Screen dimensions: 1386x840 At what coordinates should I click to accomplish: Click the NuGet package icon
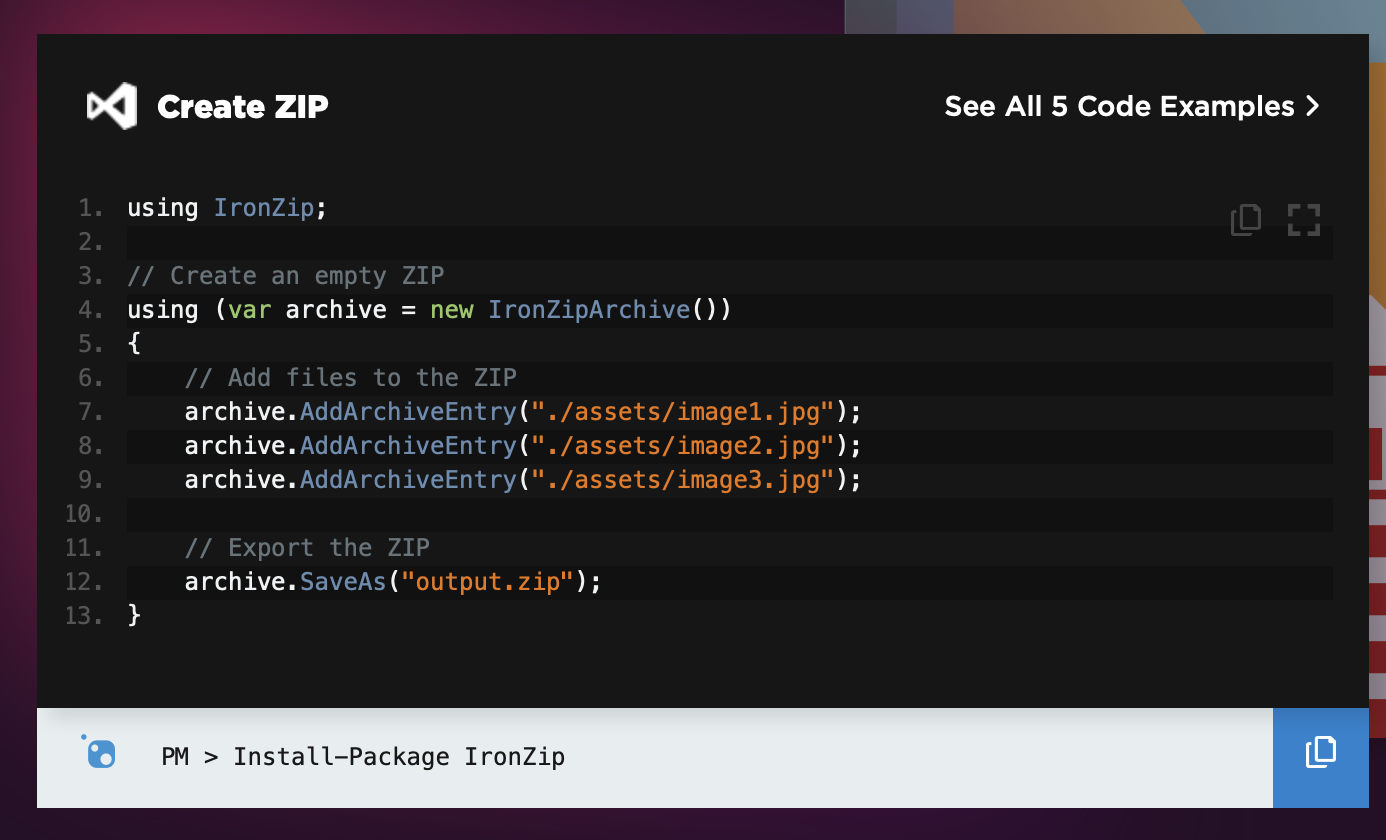point(100,752)
